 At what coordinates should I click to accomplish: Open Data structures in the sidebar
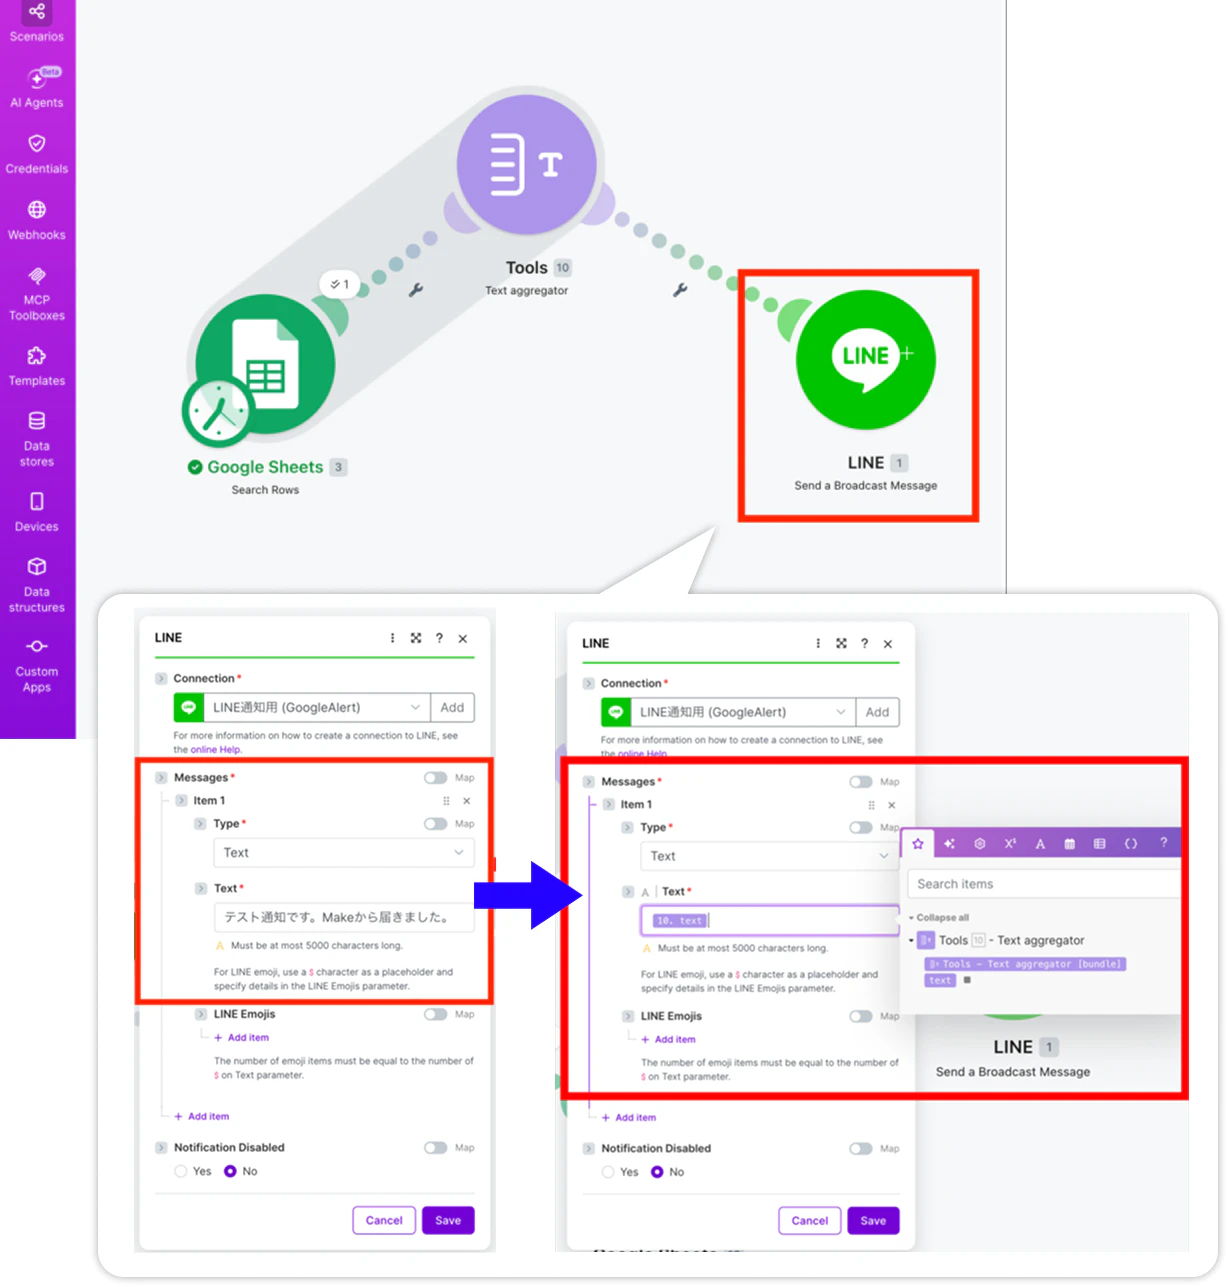[37, 585]
